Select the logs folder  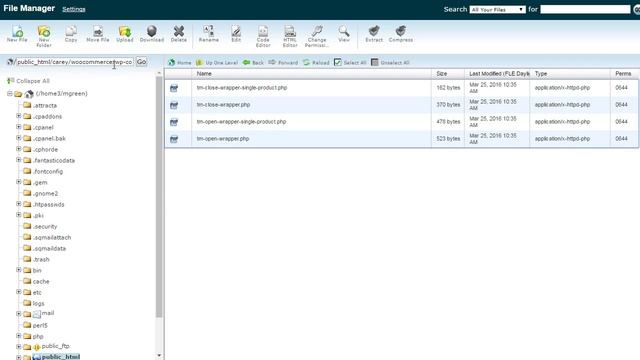coord(38,303)
